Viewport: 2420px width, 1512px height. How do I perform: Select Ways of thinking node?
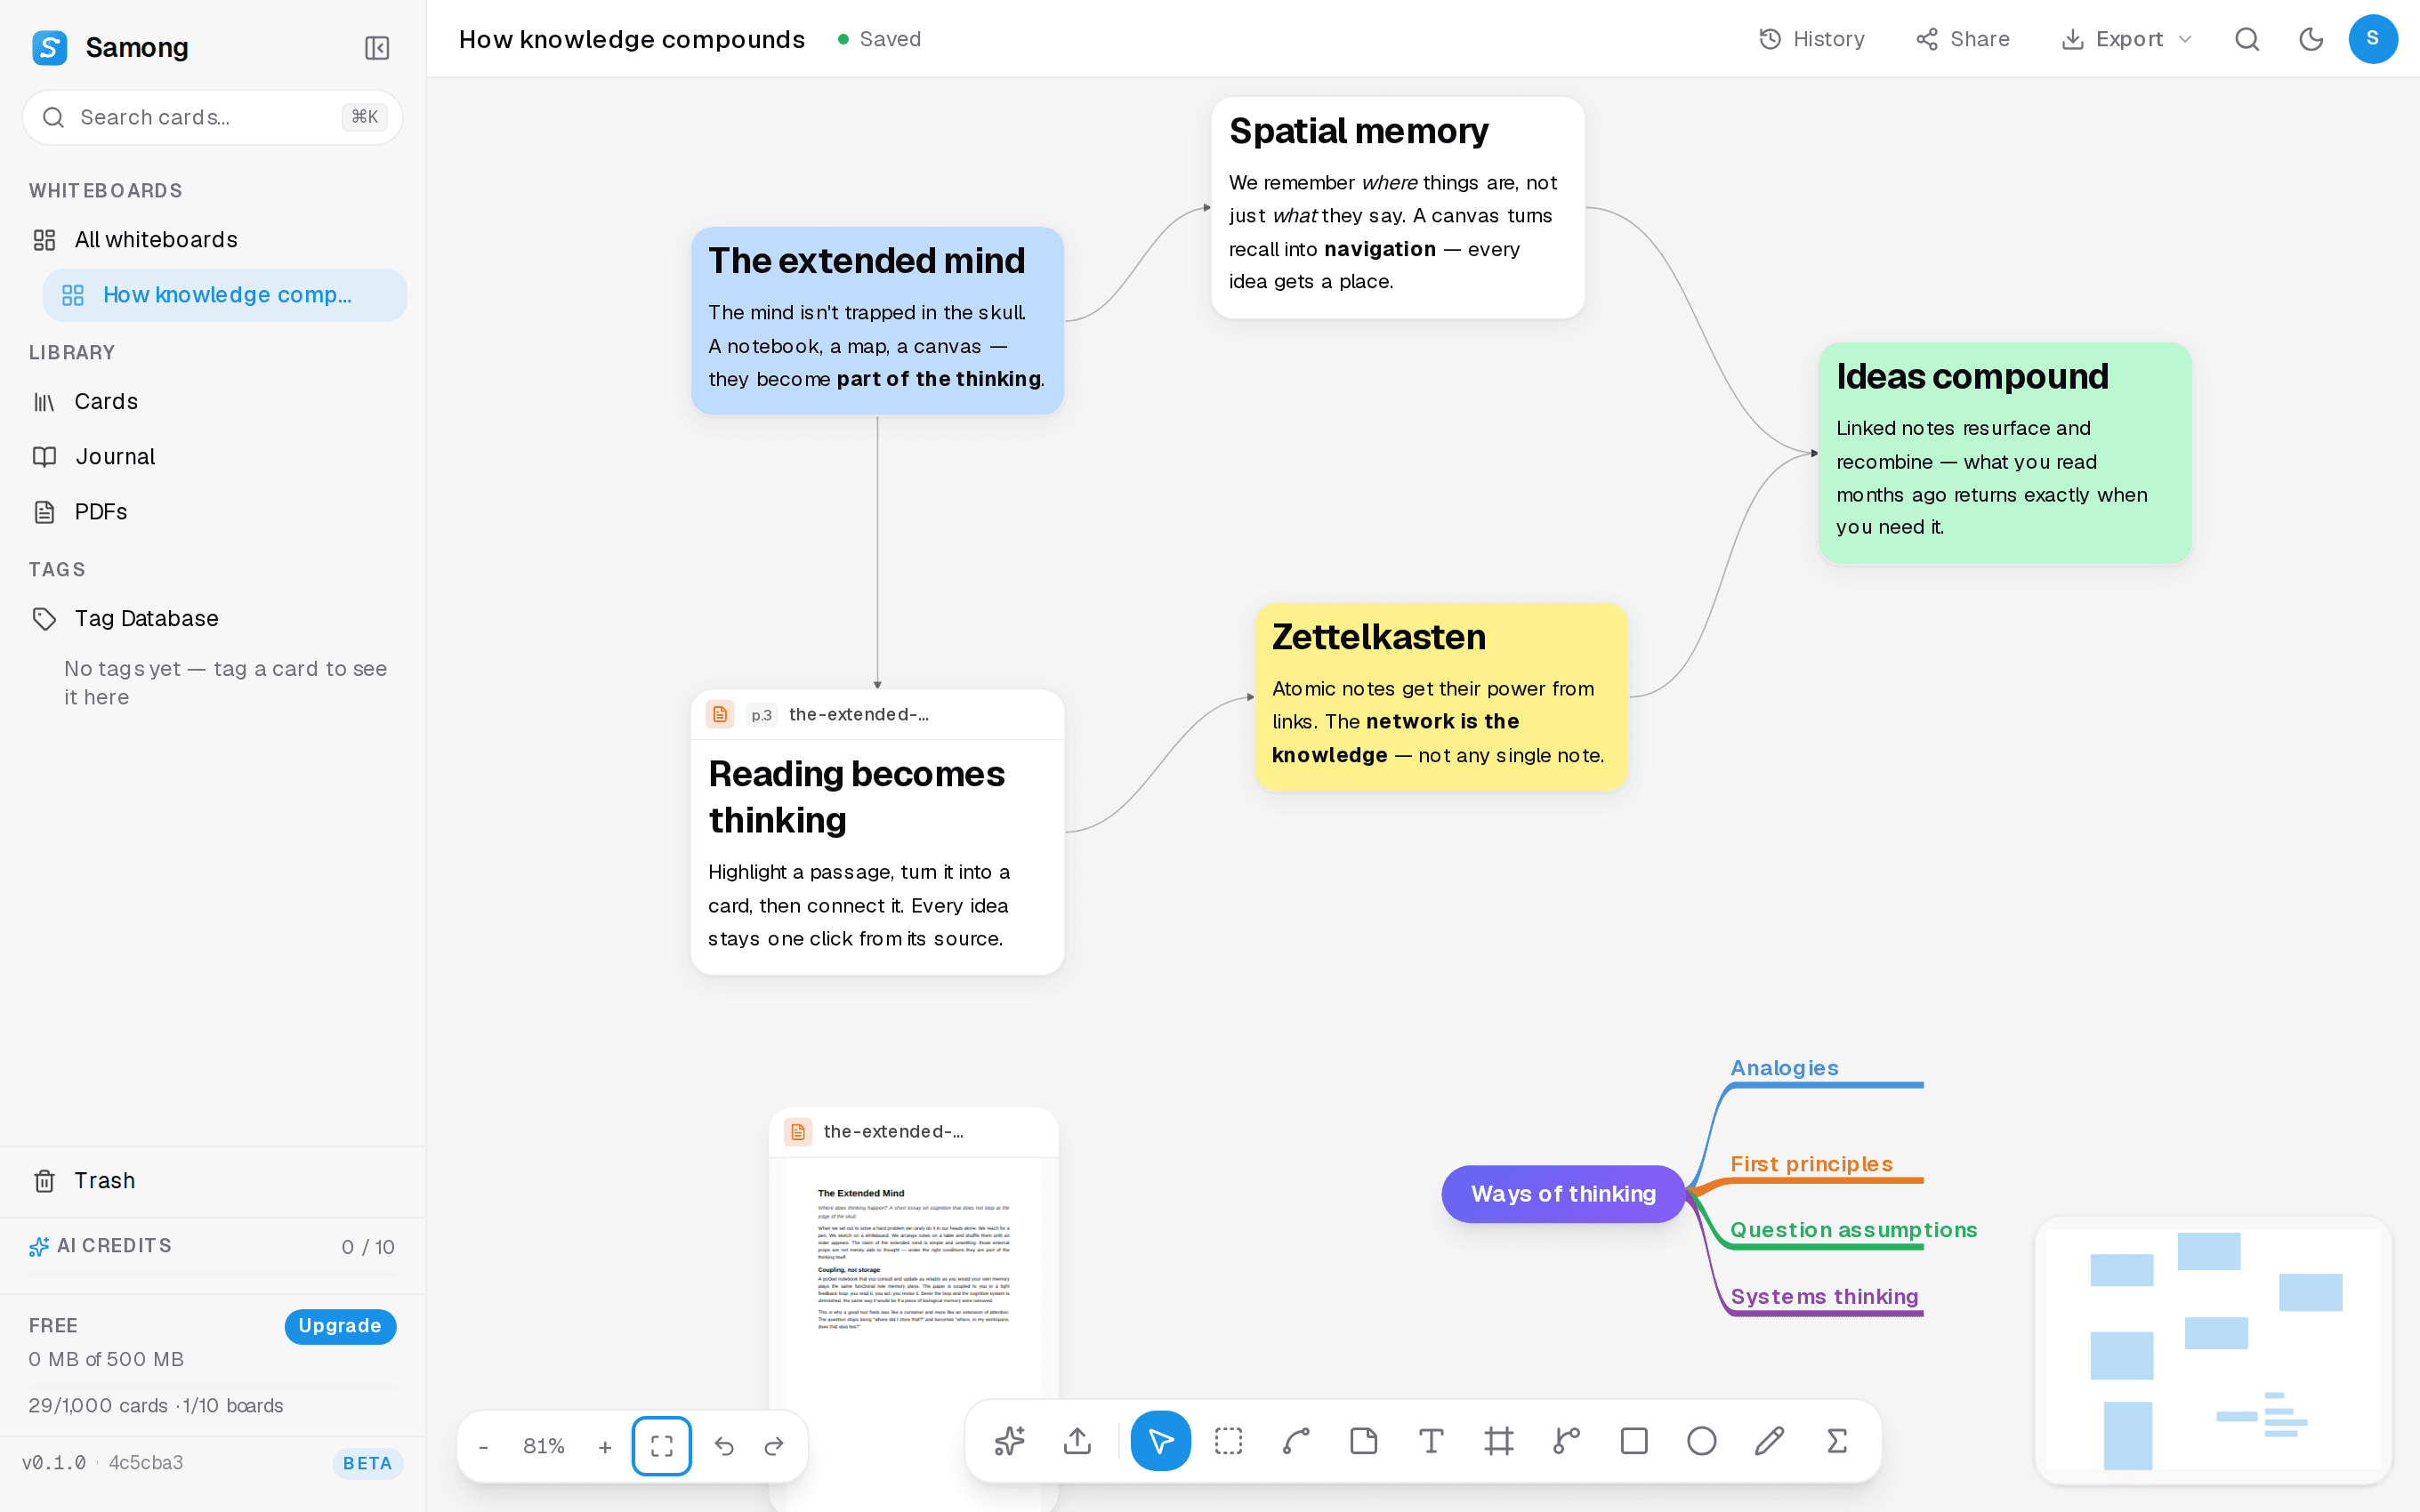(x=1563, y=1194)
